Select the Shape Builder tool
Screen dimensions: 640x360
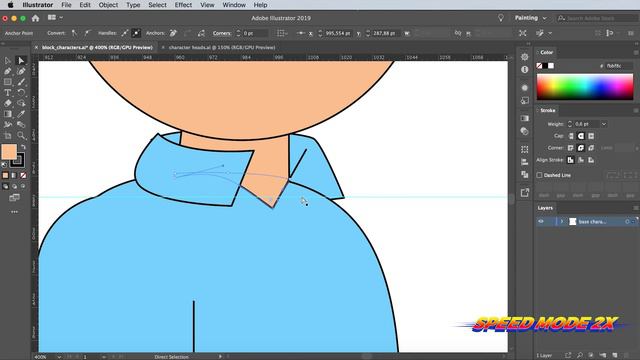(21, 103)
